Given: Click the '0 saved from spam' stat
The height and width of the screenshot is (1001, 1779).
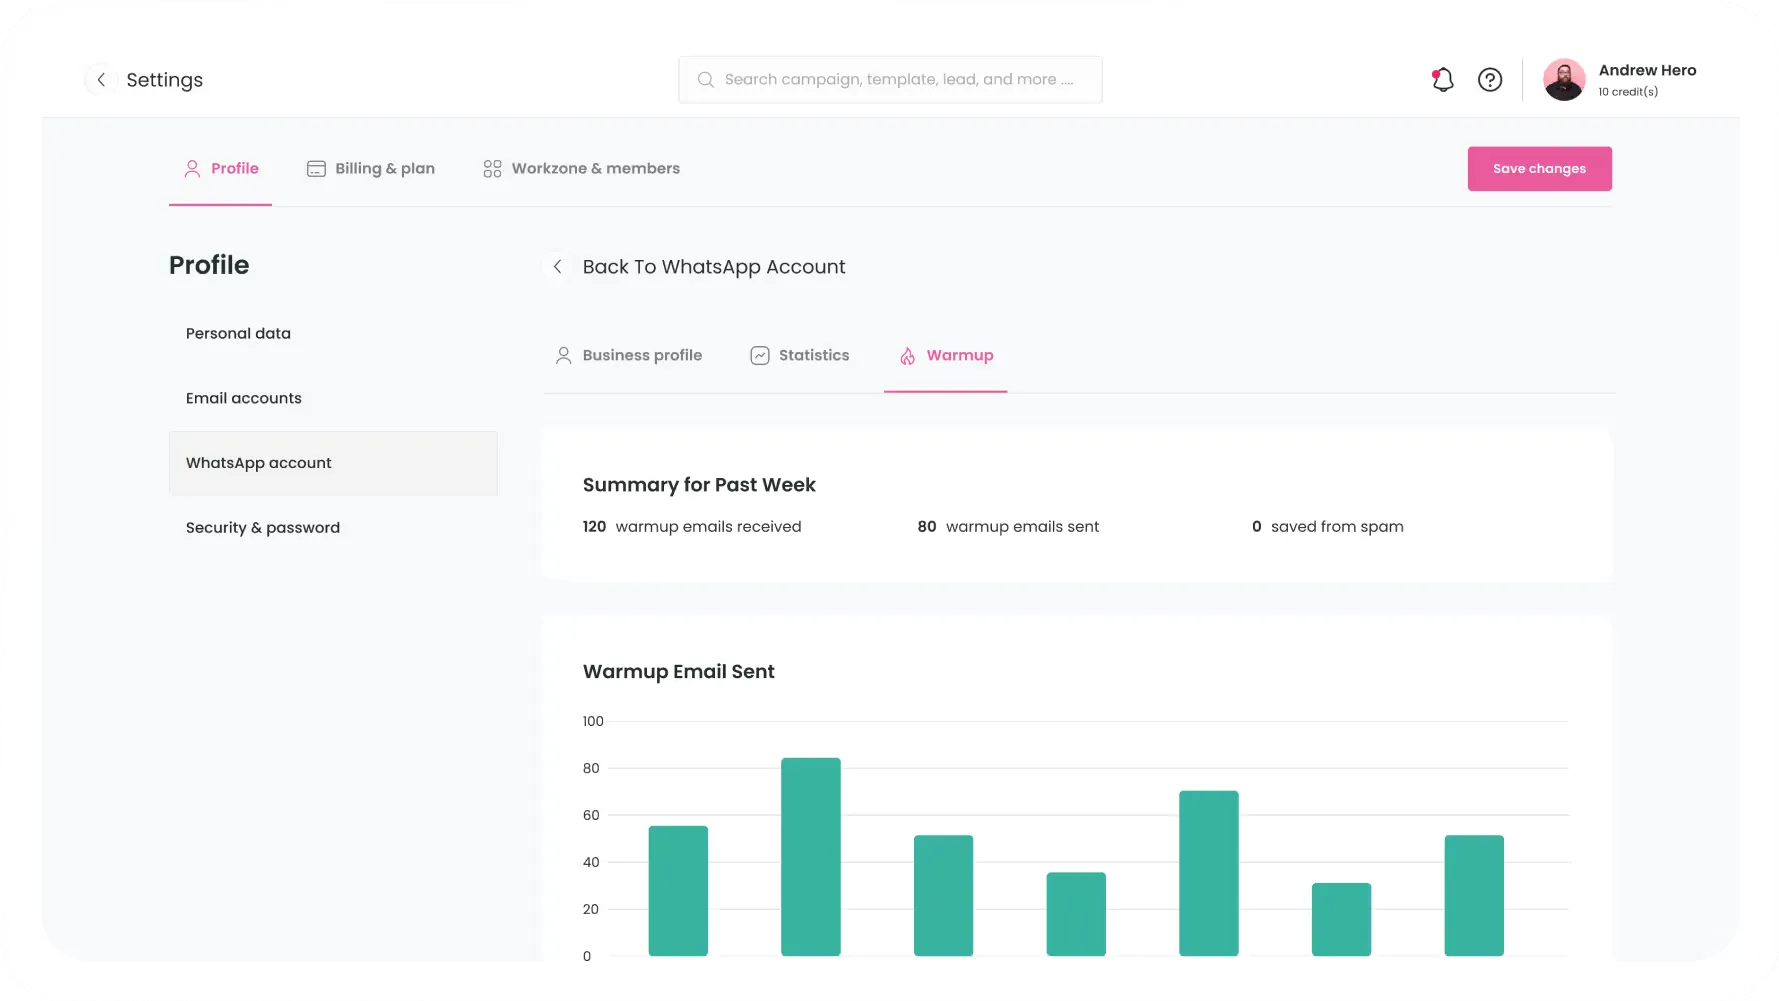Looking at the screenshot, I should coord(1327,527).
